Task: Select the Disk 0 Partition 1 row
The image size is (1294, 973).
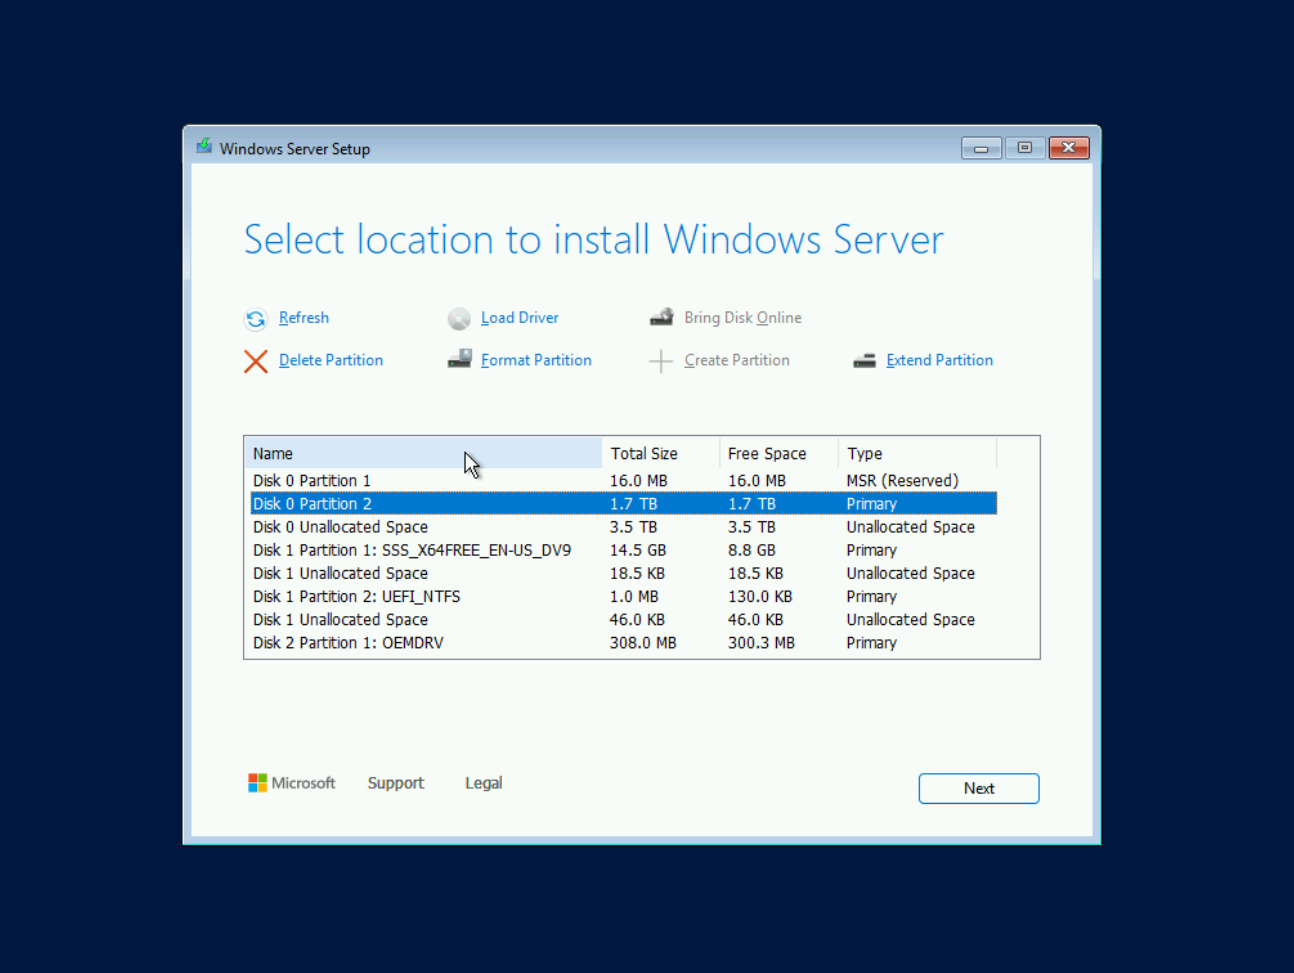Action: (623, 481)
